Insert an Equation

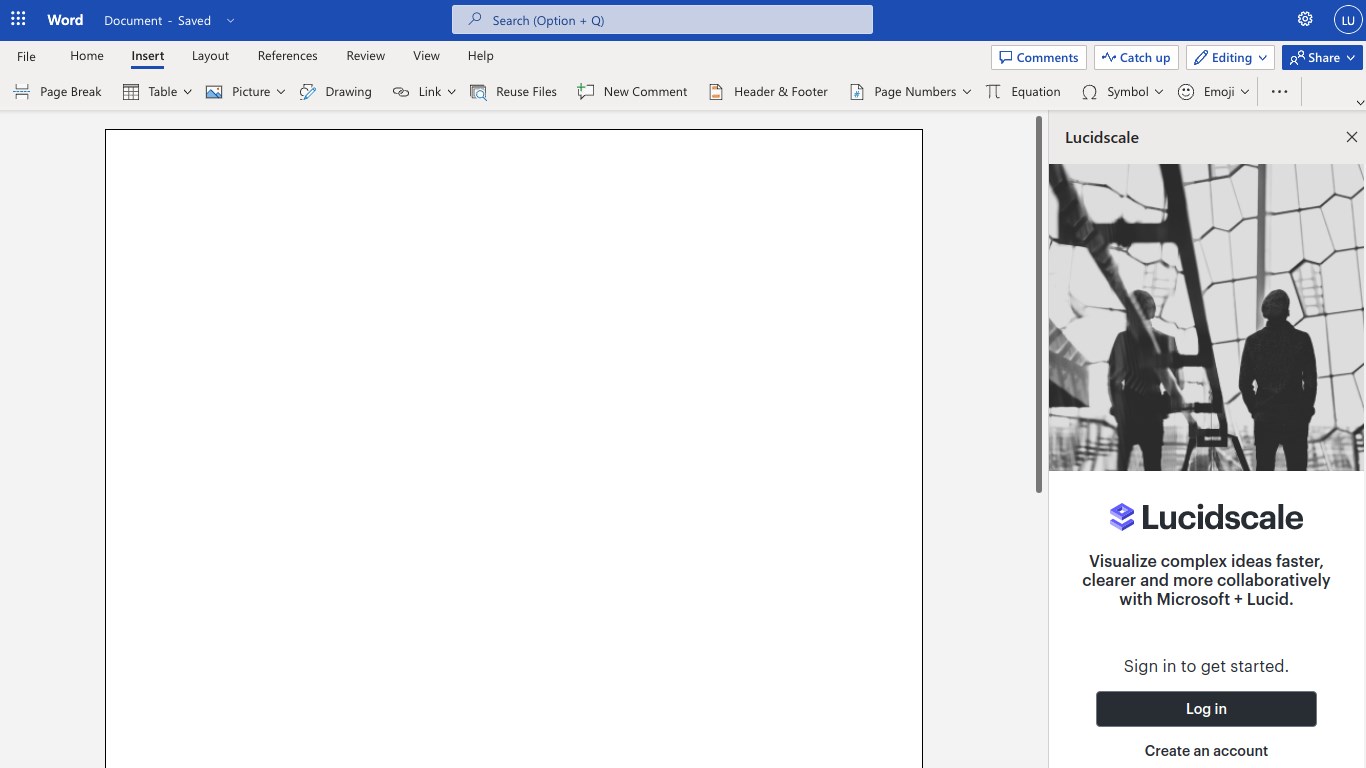1023,92
